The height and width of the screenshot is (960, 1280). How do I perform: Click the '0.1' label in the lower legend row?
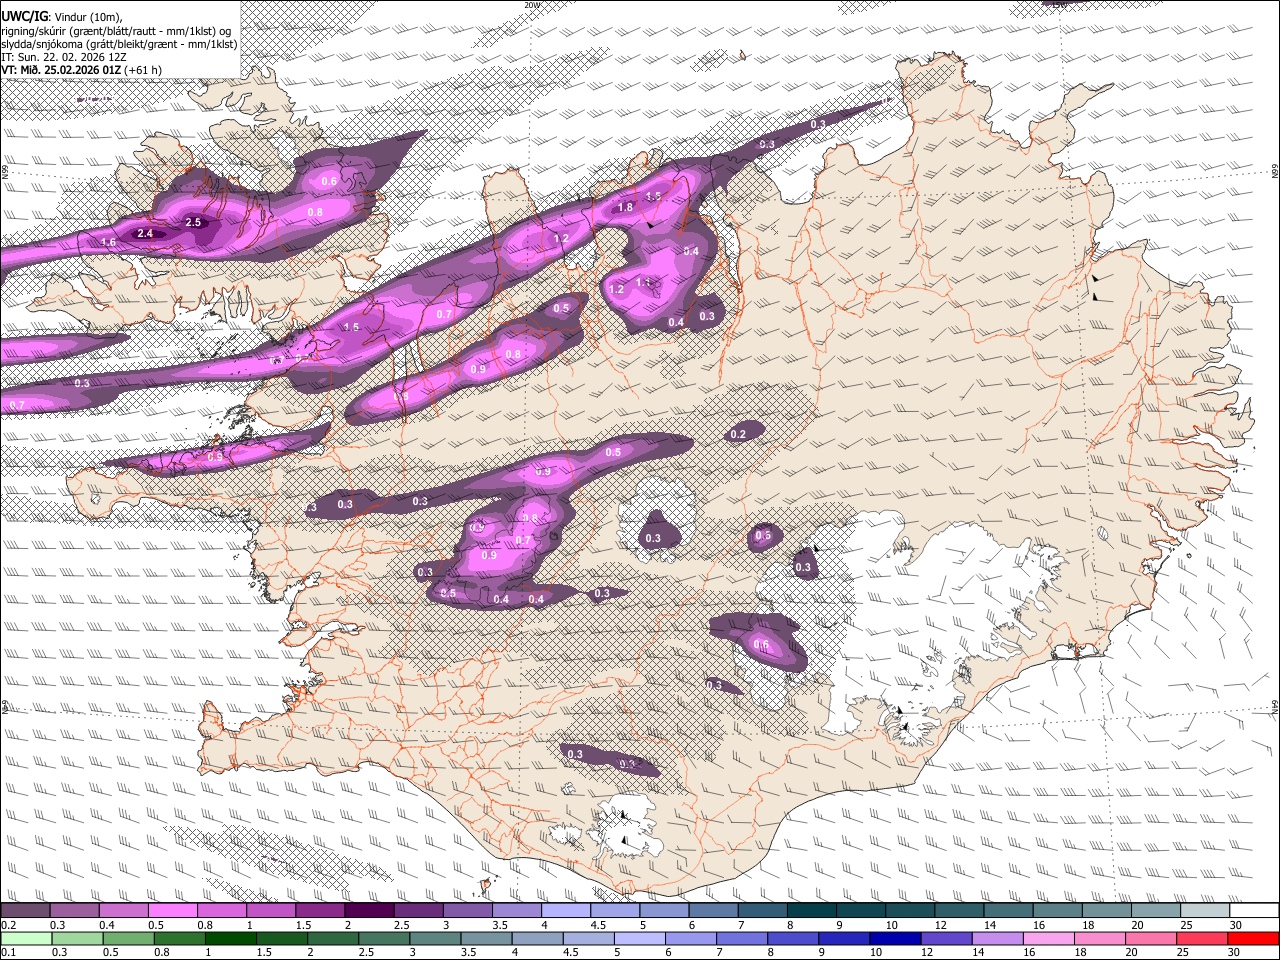(8, 953)
